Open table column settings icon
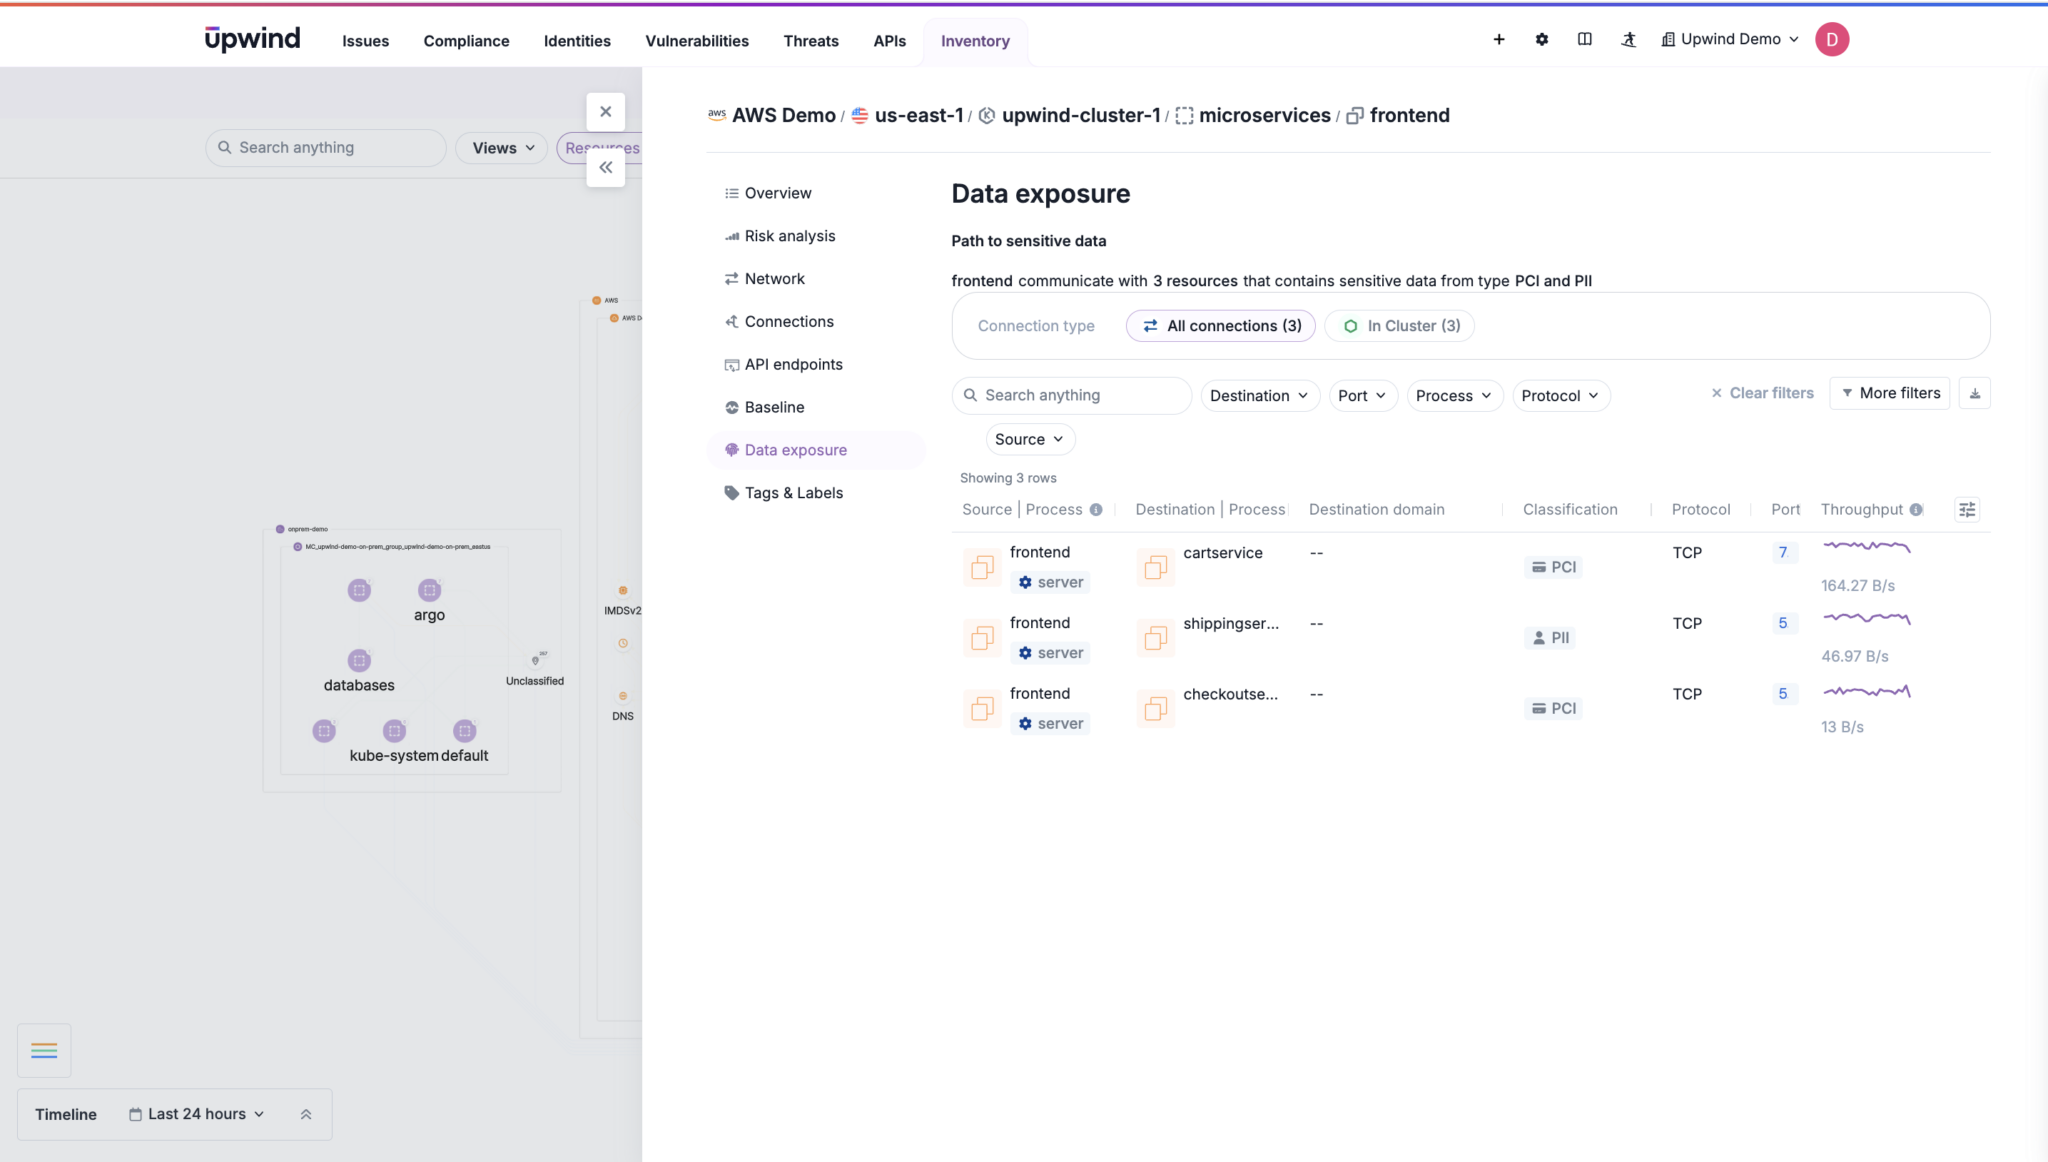The image size is (2048, 1162). pos(1966,510)
